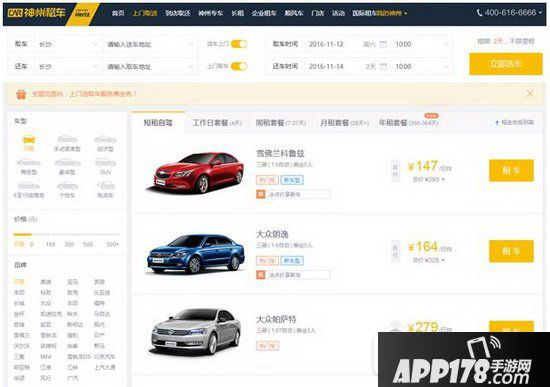Image resolution: width=550 pixels, height=387 pixels.
Task: Click 租车 for 雪佛兰科鲁兹
Action: [x=511, y=171]
